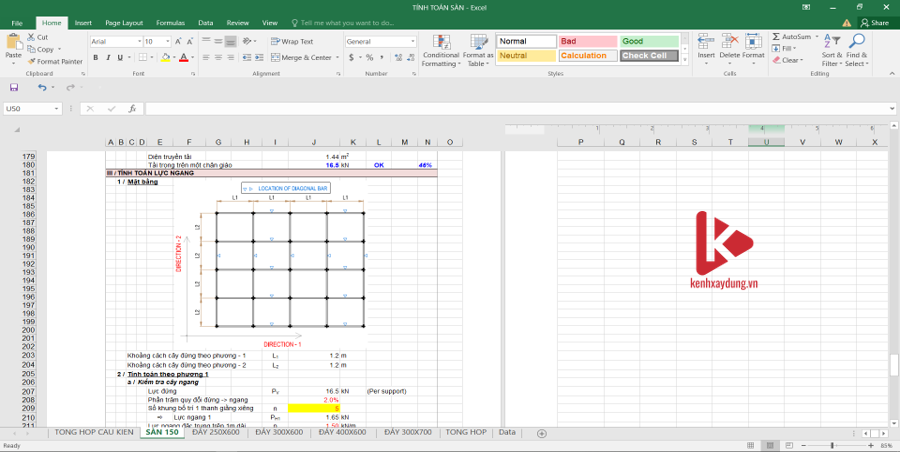This screenshot has width=900, height=452.
Task: Open the Name Box dropdown arrow
Action: click(x=57, y=109)
